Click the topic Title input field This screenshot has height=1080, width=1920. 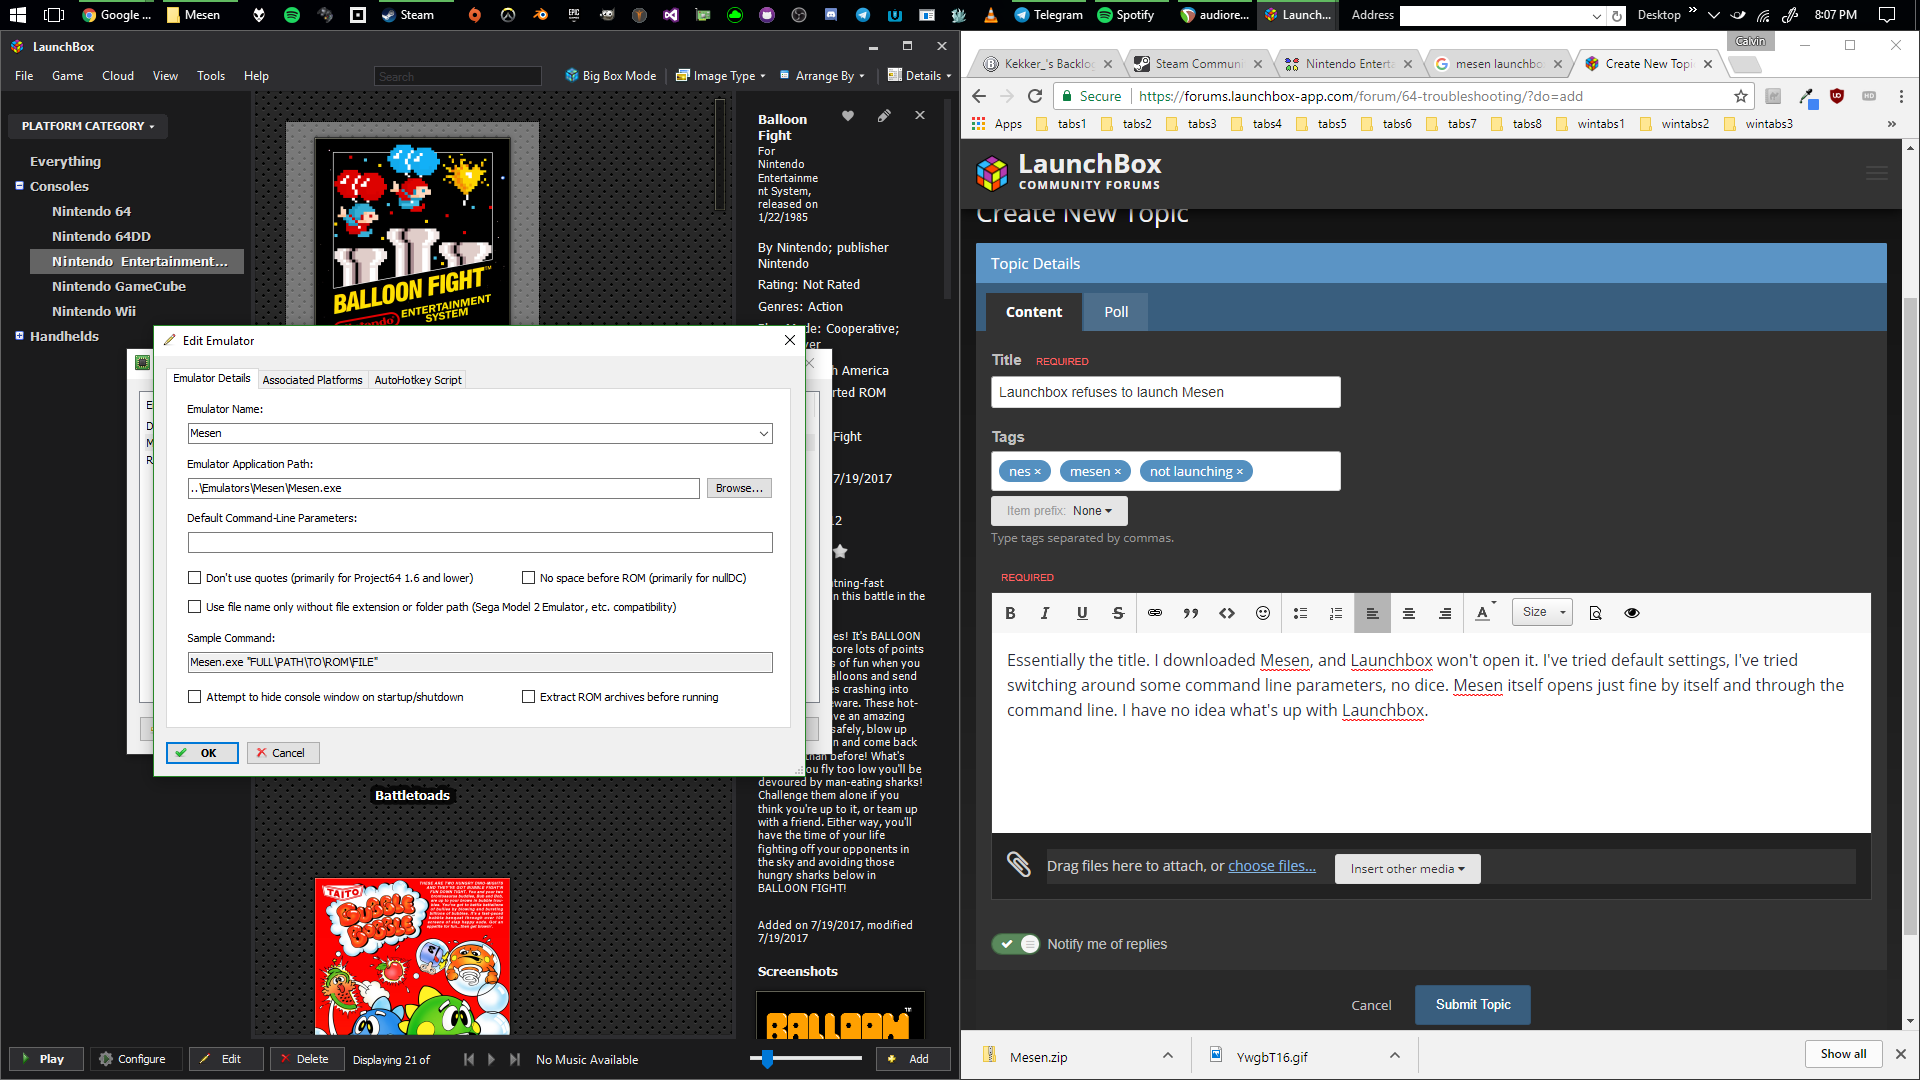pyautogui.click(x=1166, y=392)
